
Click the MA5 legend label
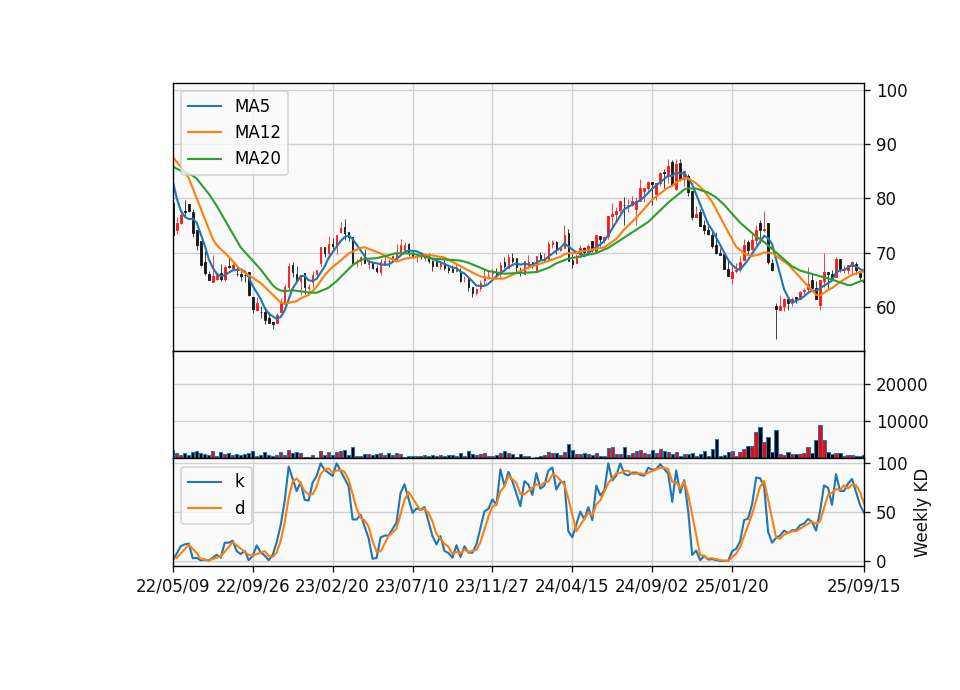tap(252, 106)
